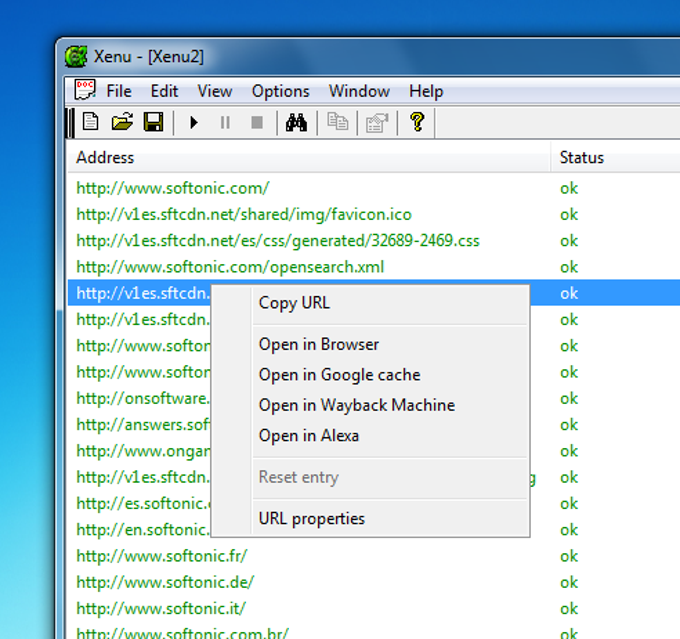This screenshot has width=680, height=639.
Task: Open the Window menu
Action: 359,91
